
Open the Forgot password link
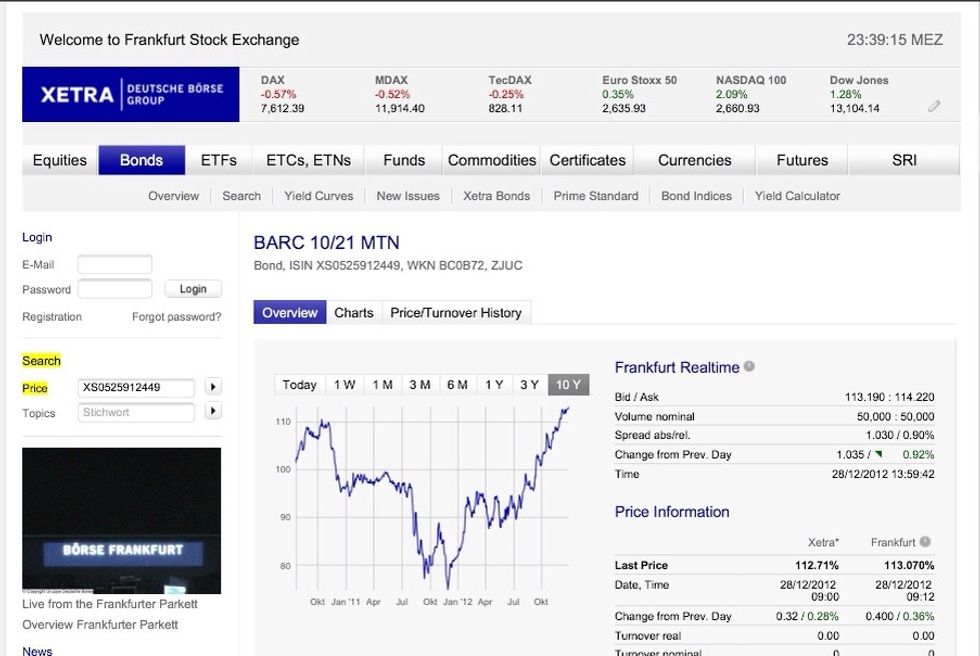[178, 316]
